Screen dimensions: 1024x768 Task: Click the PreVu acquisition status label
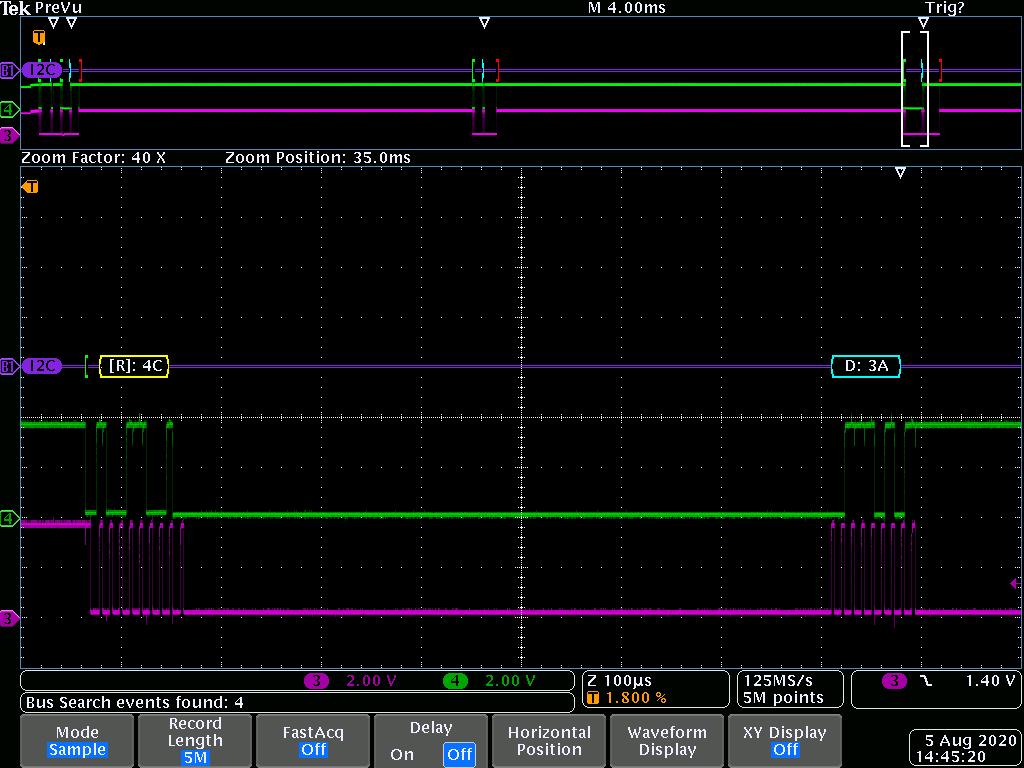coord(59,8)
